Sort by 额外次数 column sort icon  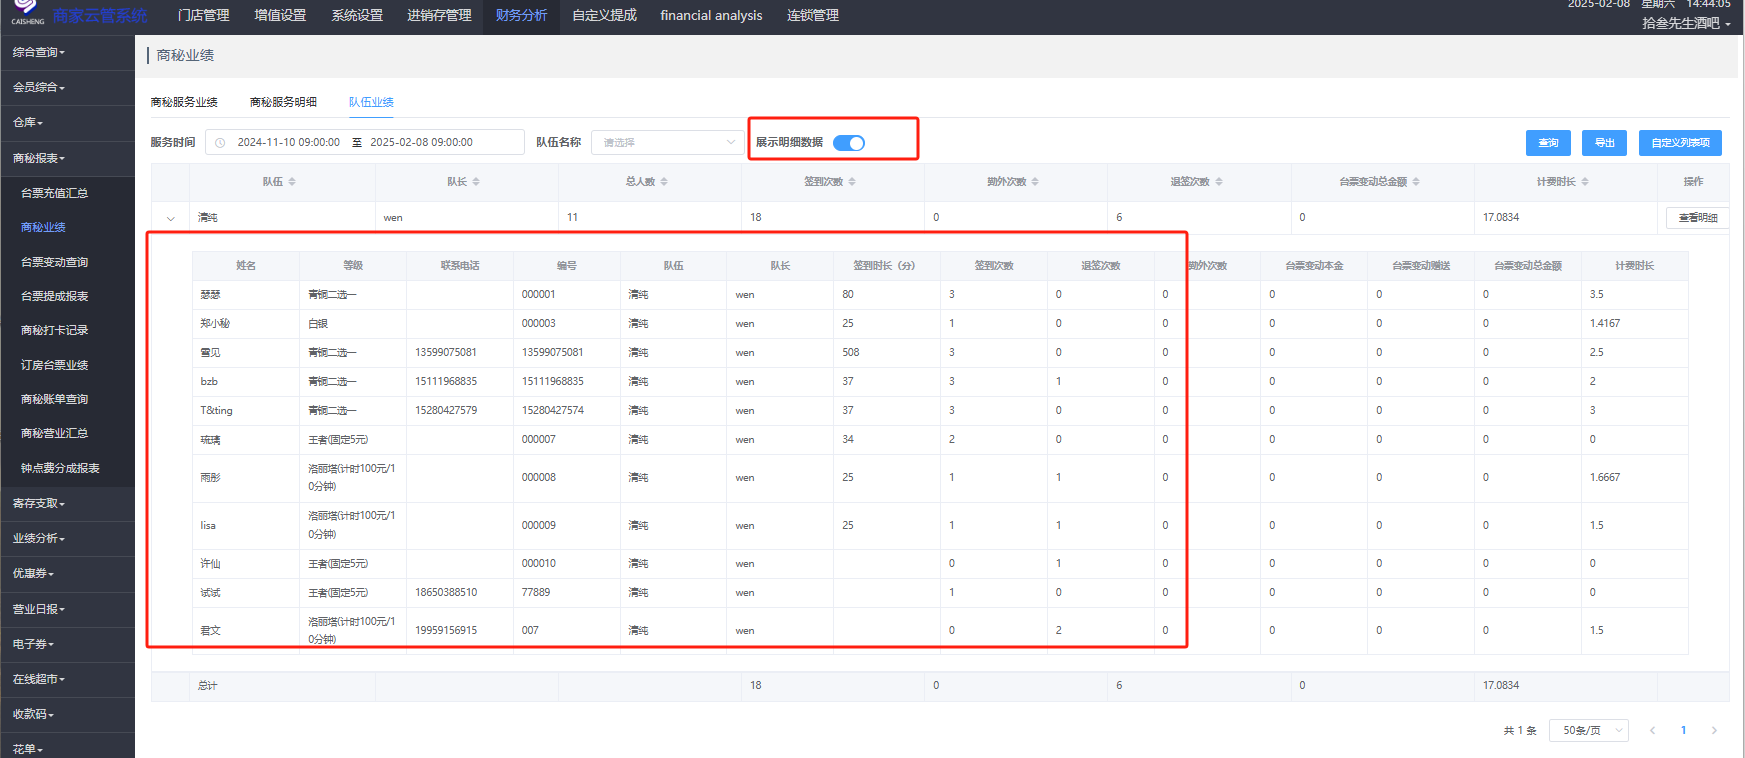[1035, 182]
